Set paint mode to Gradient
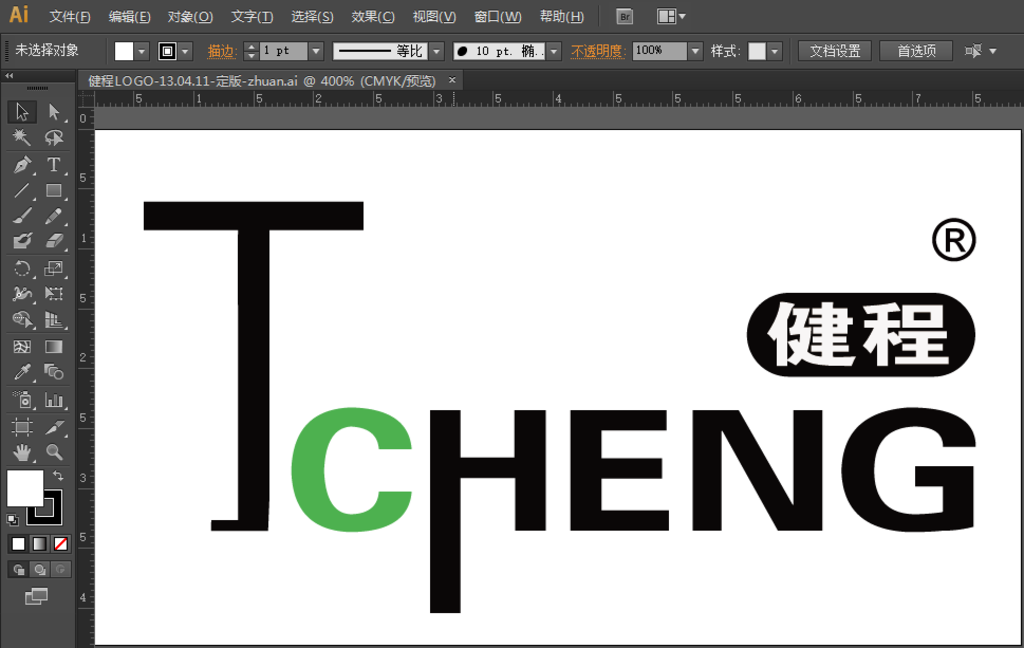 coord(39,544)
